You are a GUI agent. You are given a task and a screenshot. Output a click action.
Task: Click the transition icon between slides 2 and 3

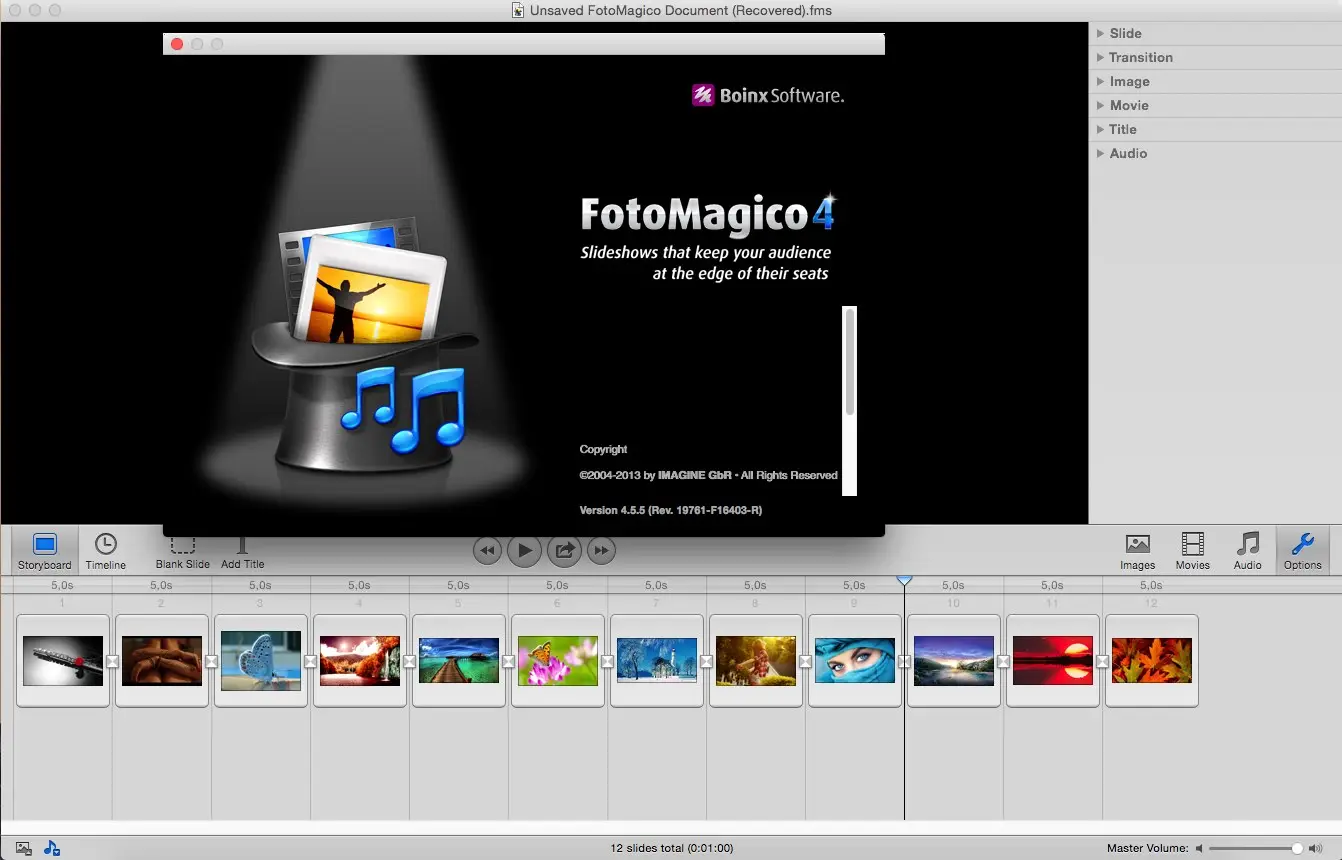tap(211, 661)
